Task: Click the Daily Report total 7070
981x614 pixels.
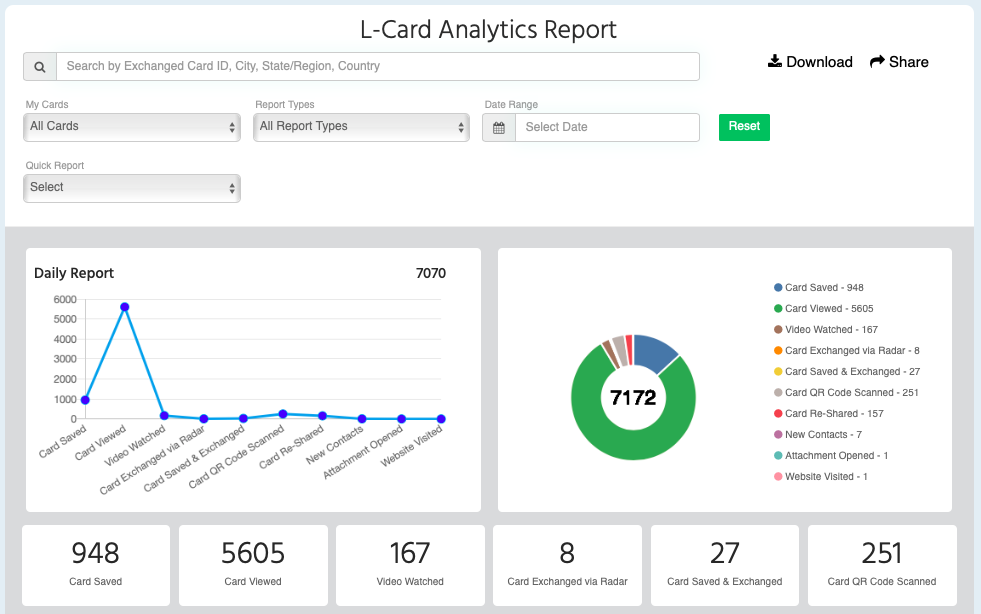Action: (430, 274)
